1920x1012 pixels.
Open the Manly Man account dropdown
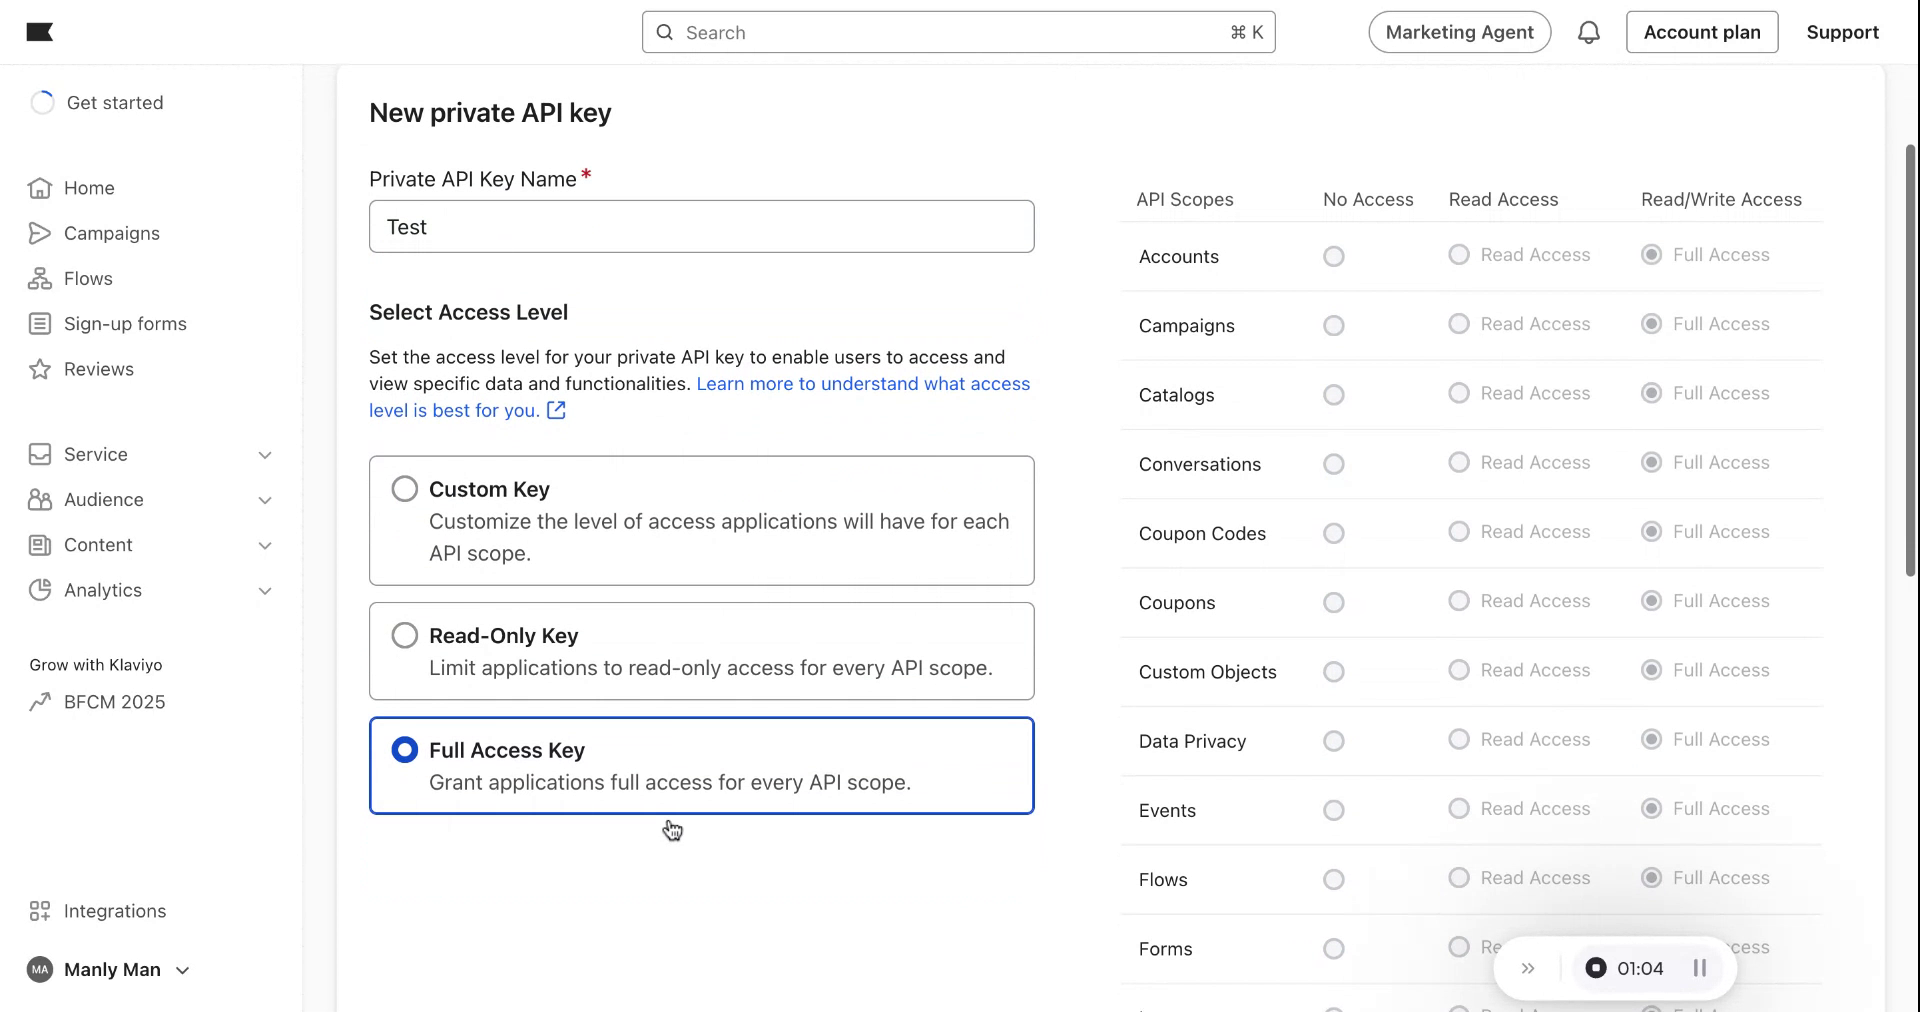click(x=110, y=970)
